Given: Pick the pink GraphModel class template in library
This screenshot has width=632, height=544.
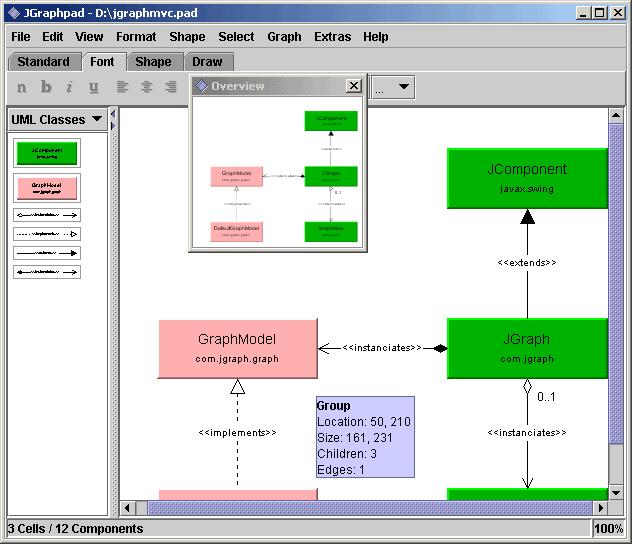Looking at the screenshot, I should click(x=47, y=188).
